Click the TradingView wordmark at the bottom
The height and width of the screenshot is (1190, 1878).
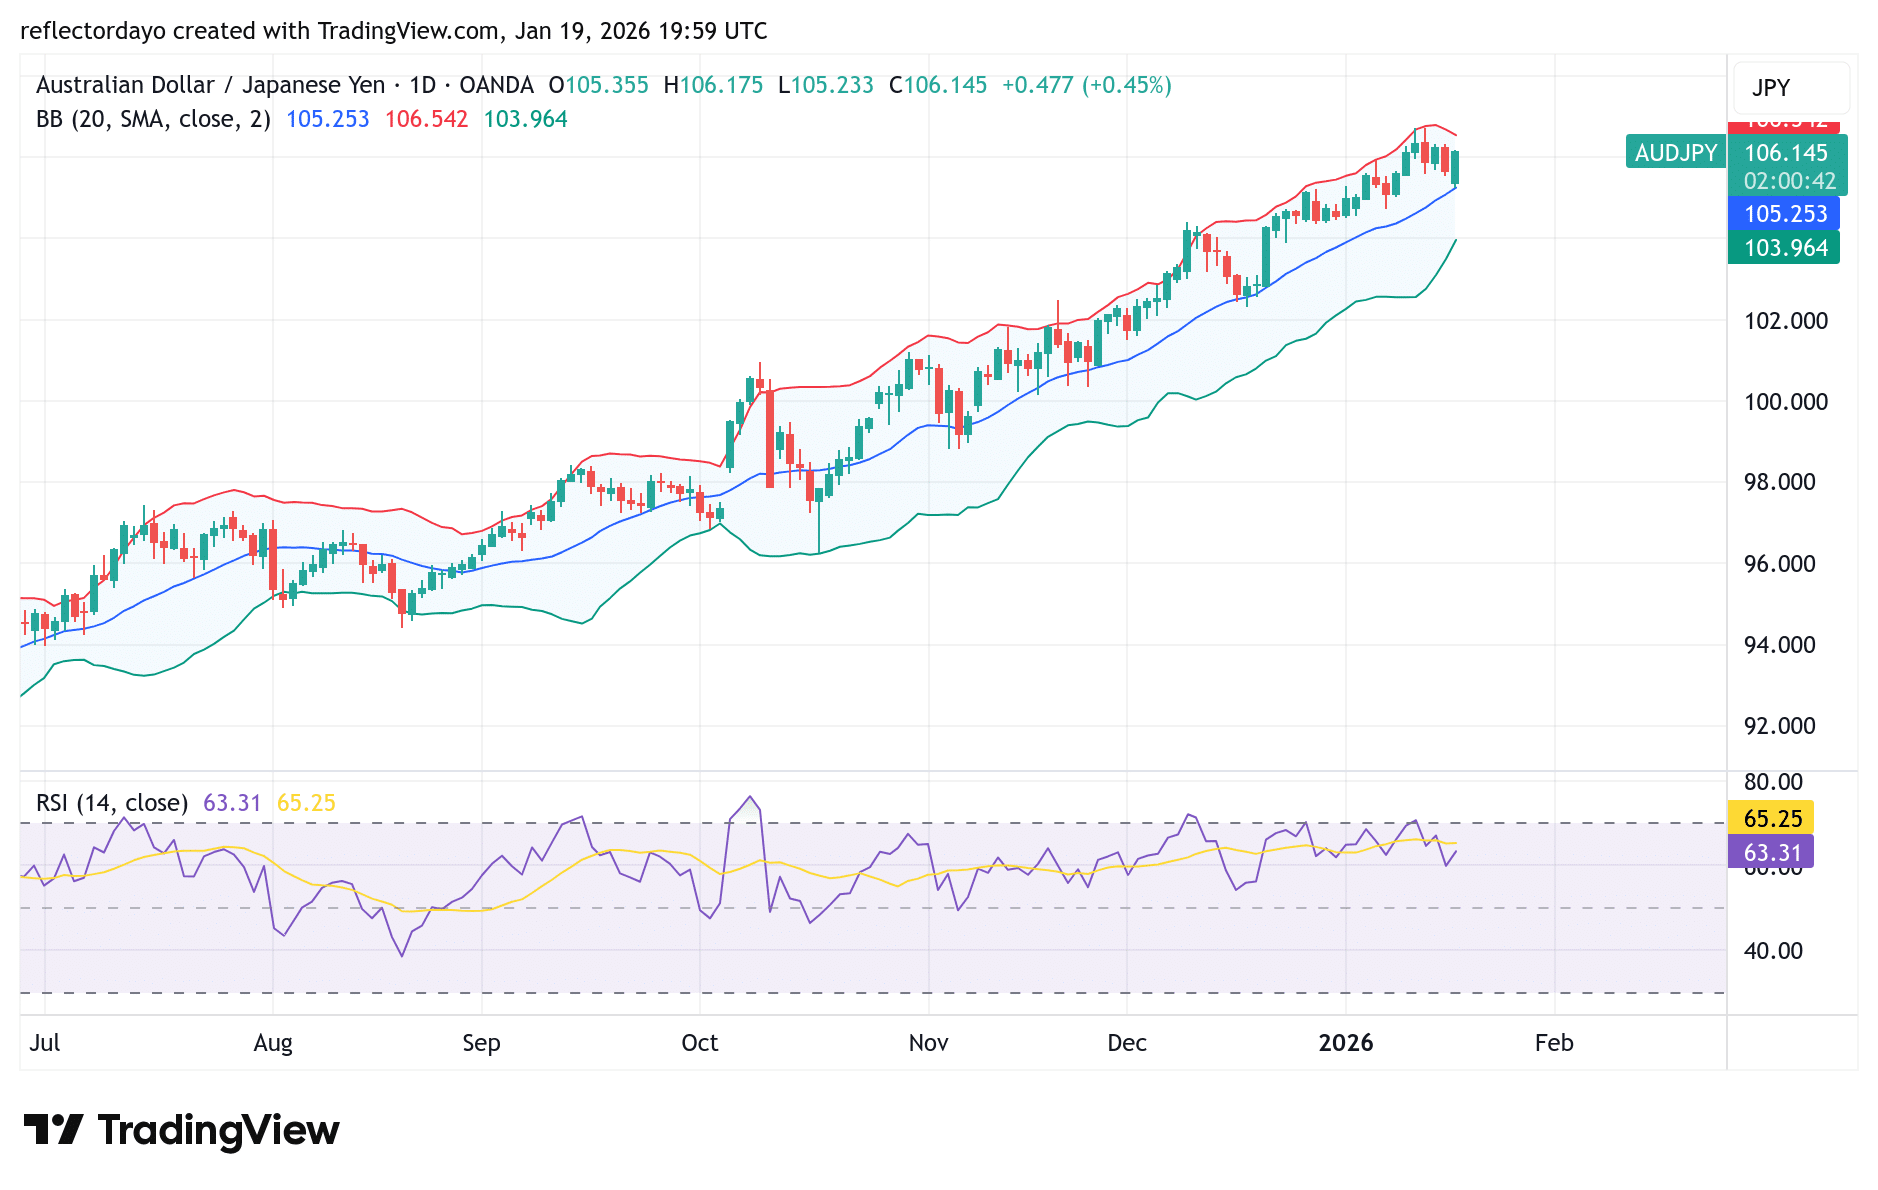tap(218, 1128)
